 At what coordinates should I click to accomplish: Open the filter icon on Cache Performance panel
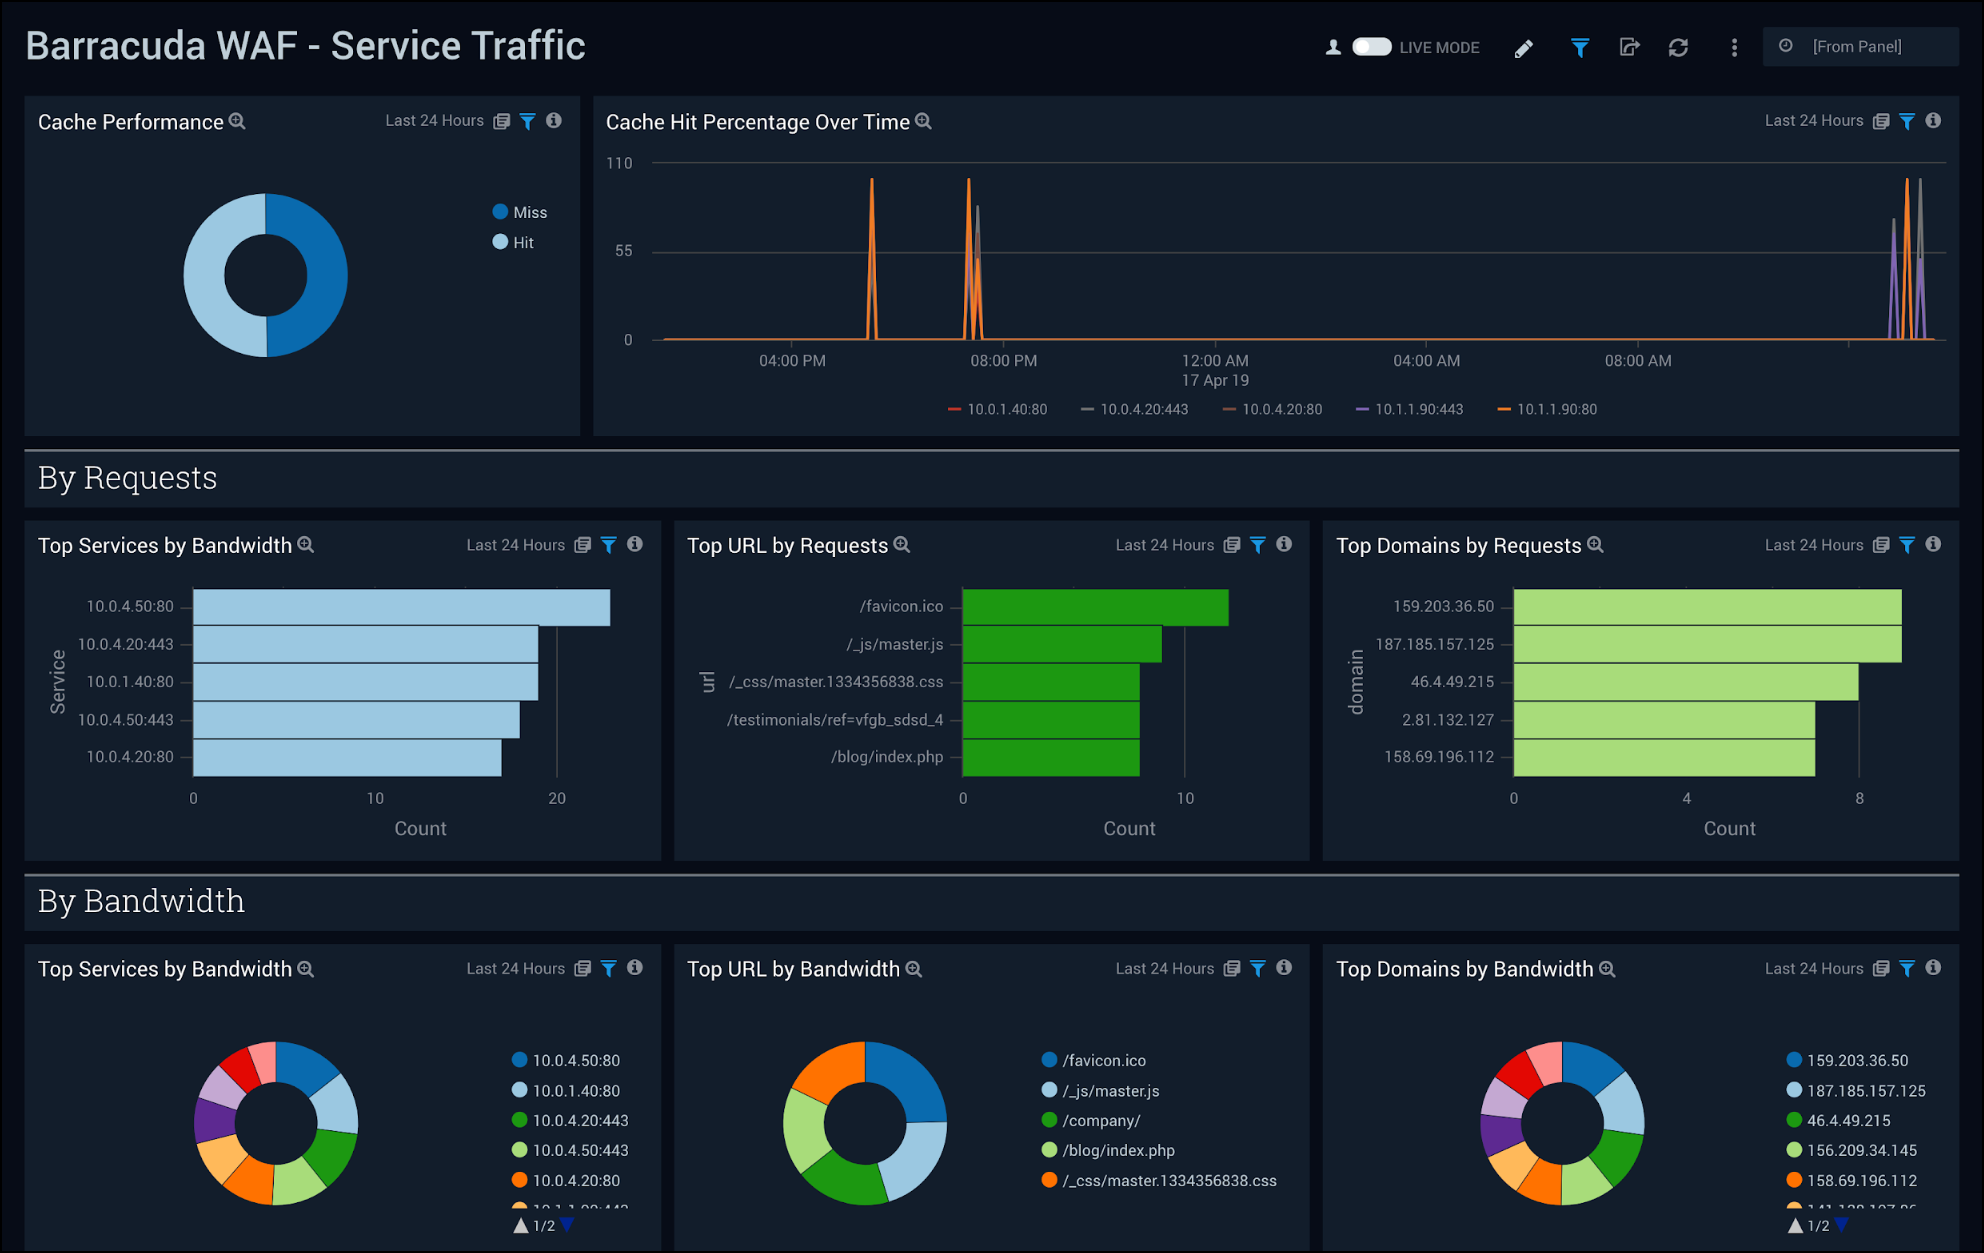(x=528, y=120)
